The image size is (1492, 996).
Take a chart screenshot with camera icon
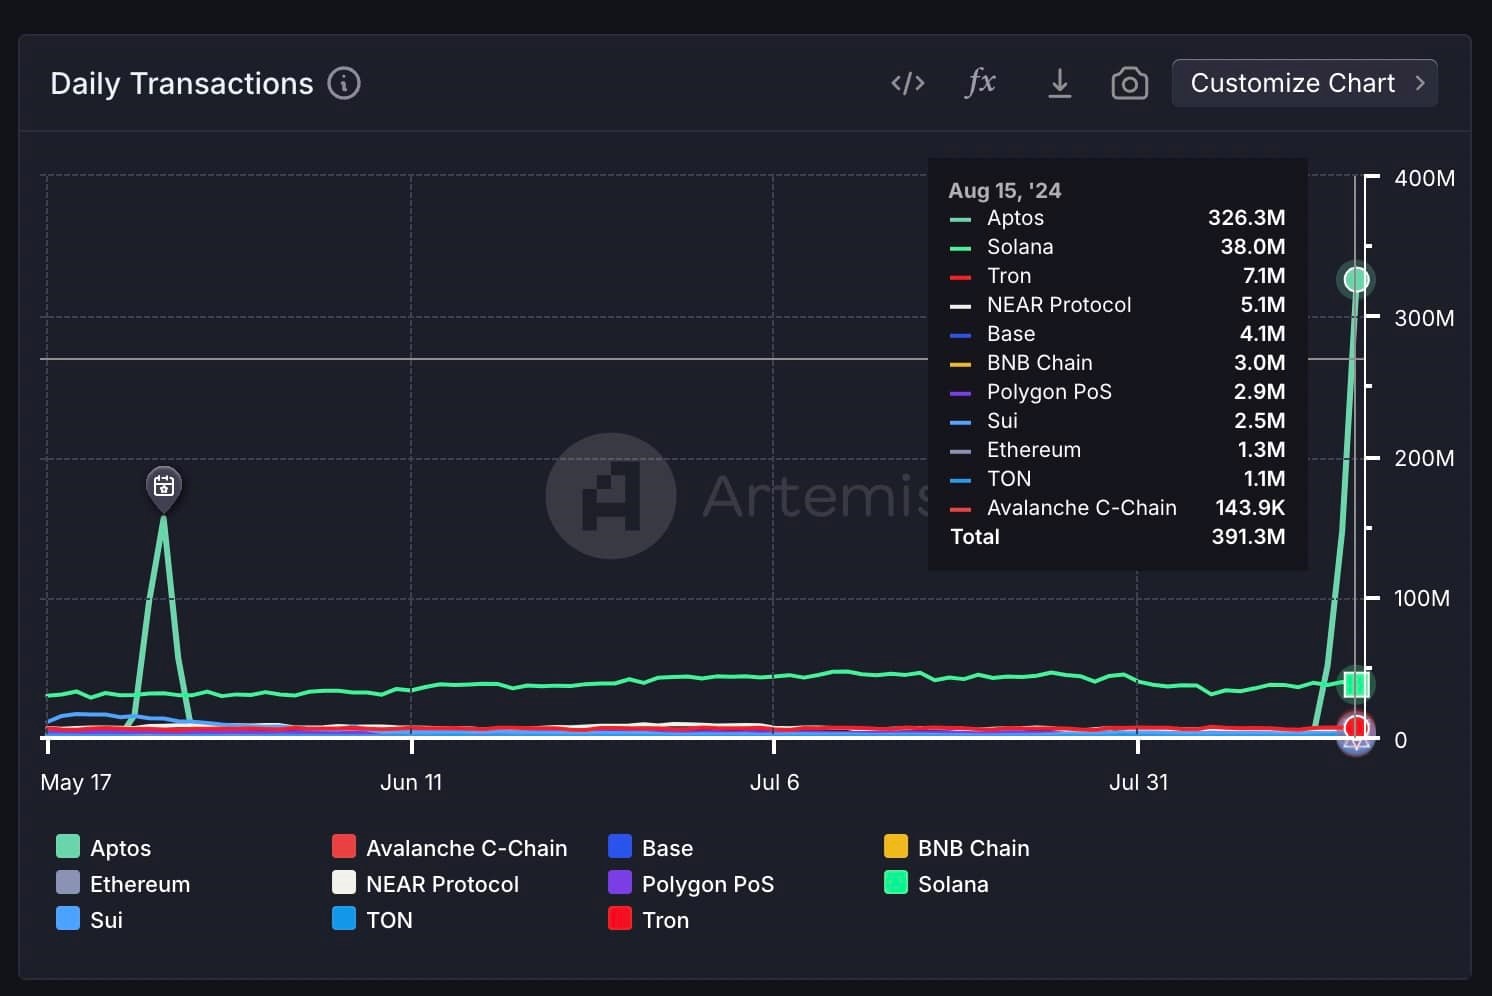pos(1129,83)
